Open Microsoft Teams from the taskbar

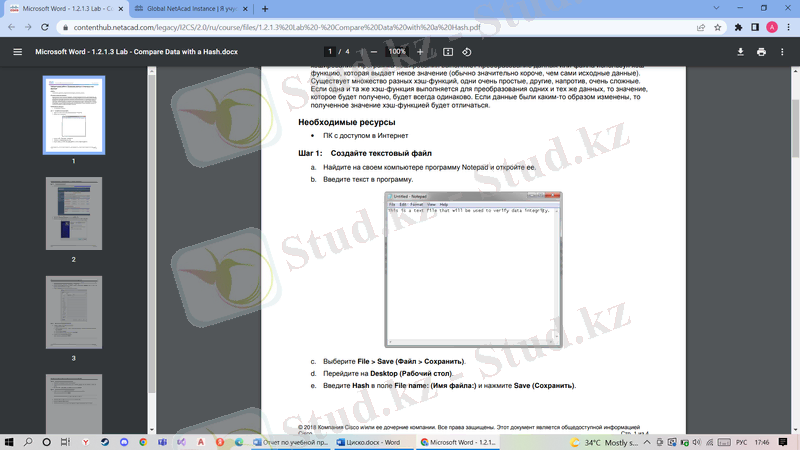point(162,442)
